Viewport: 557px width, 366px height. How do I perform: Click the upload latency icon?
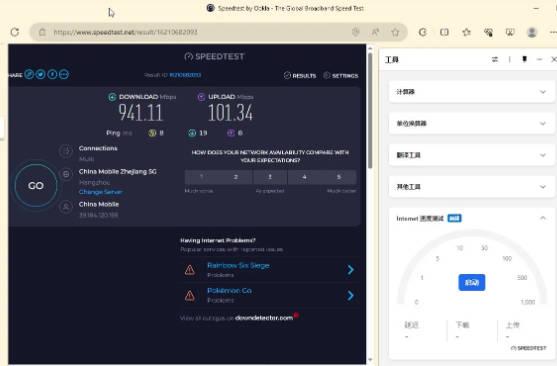click(x=231, y=133)
